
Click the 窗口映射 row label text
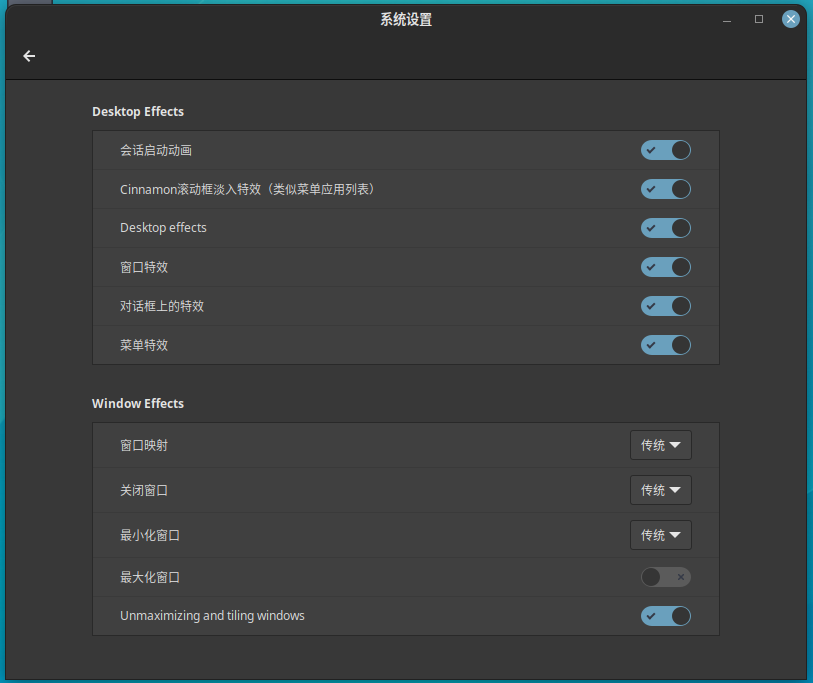(144, 445)
